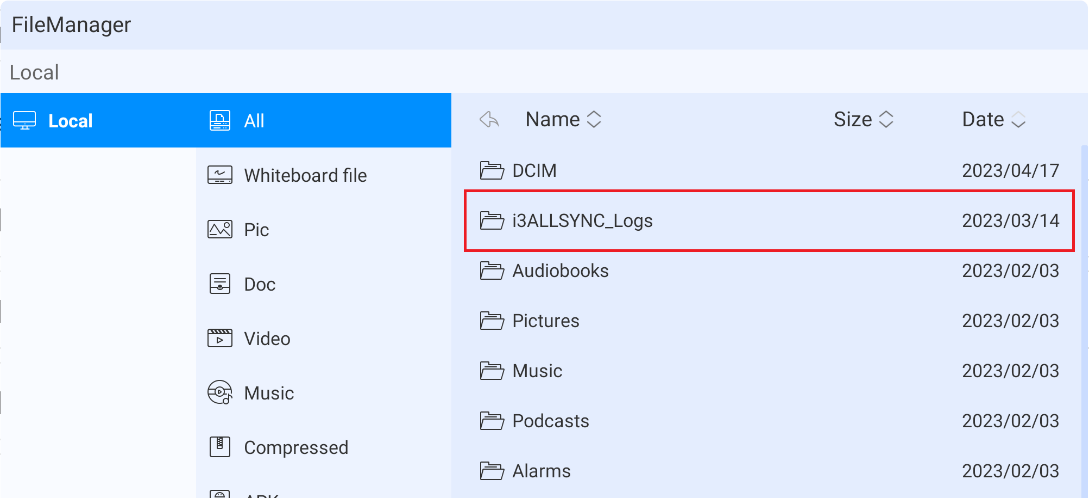Open the Audiobooks folder

coord(560,271)
